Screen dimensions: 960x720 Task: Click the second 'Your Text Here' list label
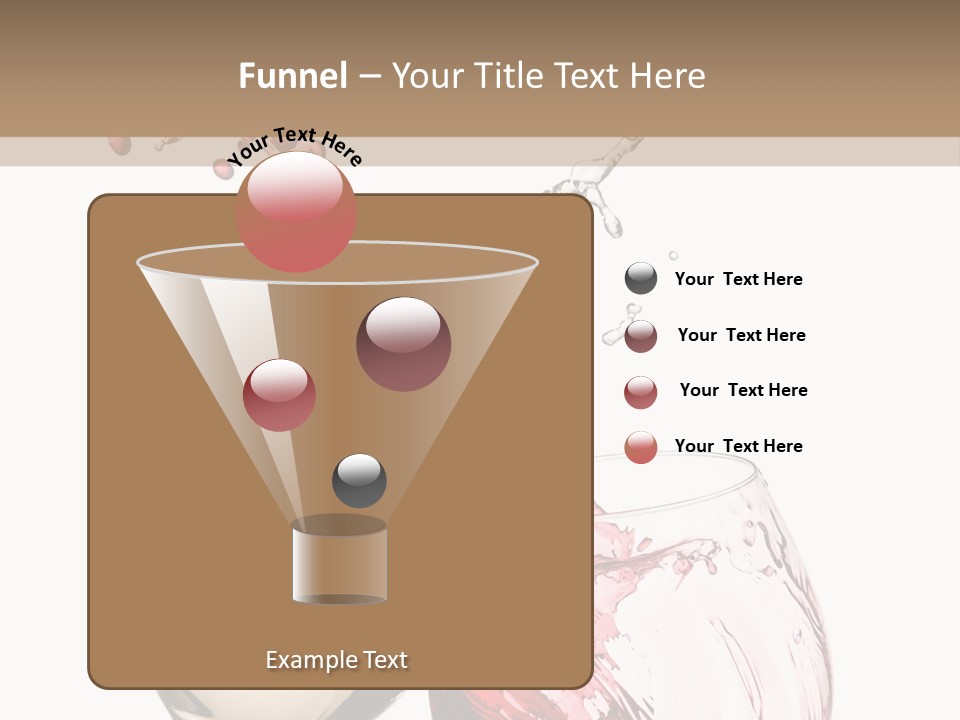coord(742,335)
